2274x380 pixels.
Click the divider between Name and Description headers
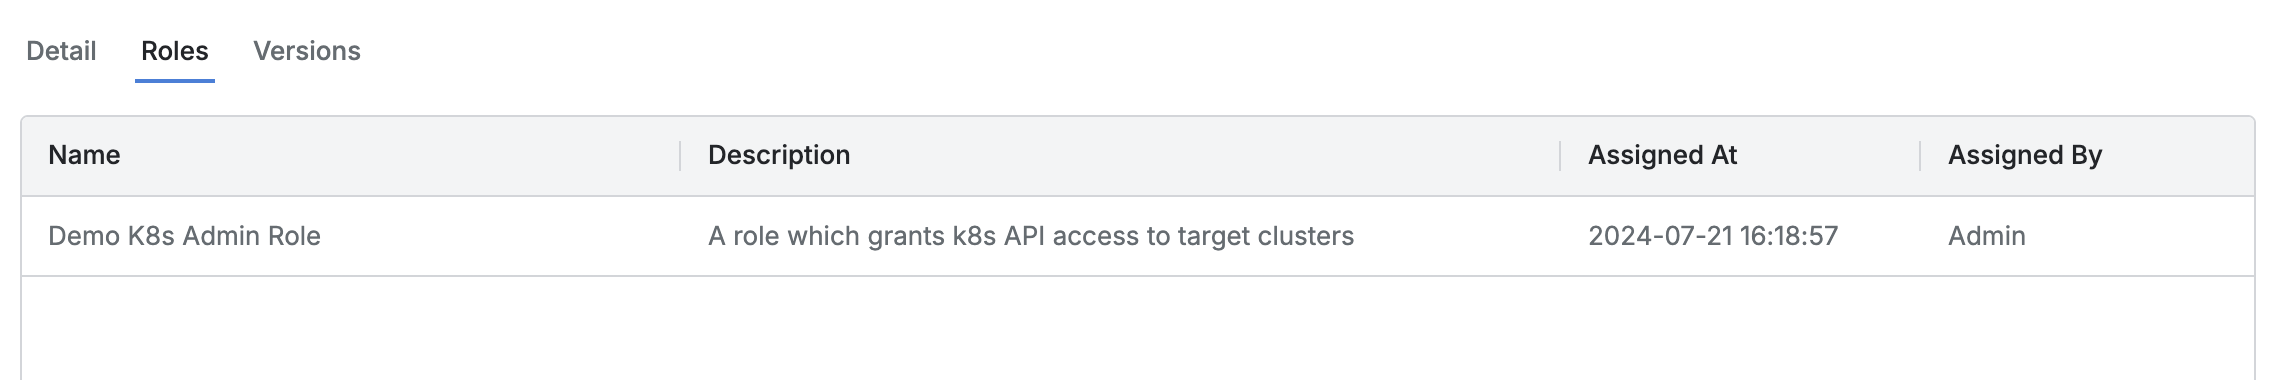[680, 156]
